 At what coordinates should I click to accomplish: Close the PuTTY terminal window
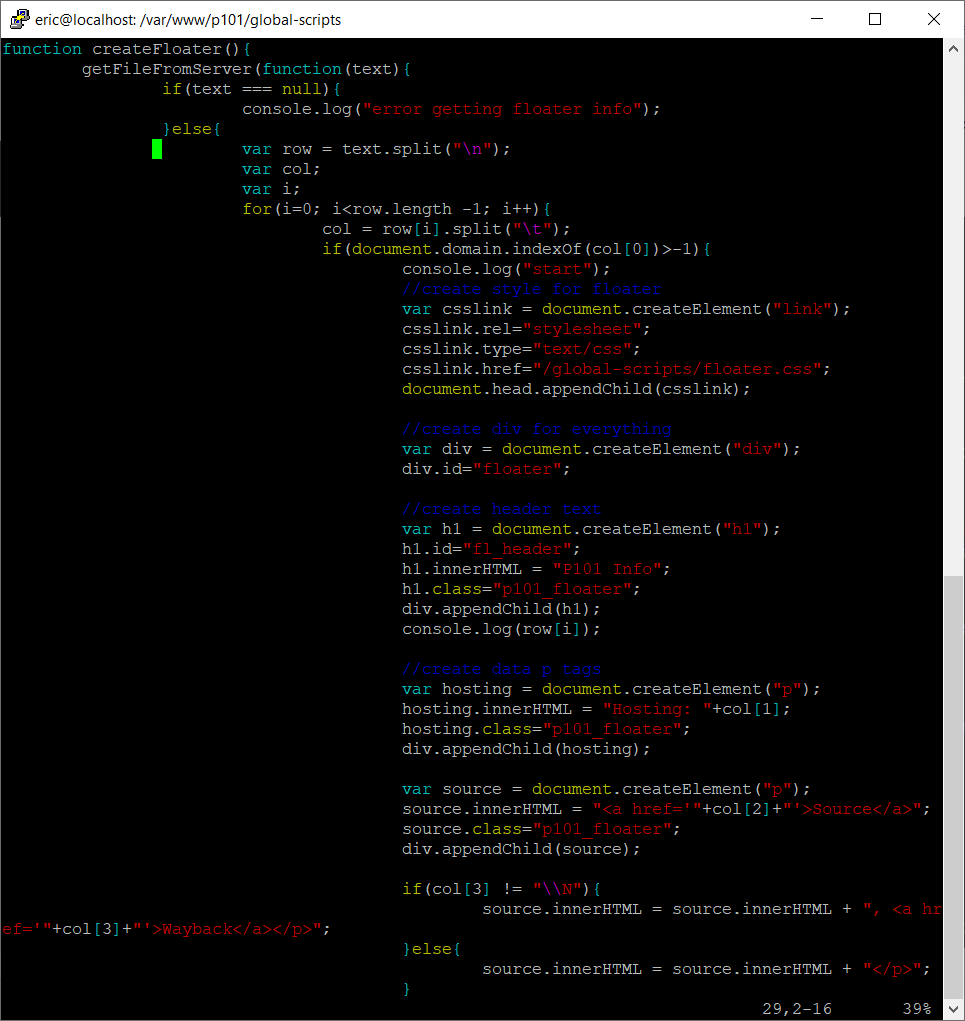(x=934, y=20)
